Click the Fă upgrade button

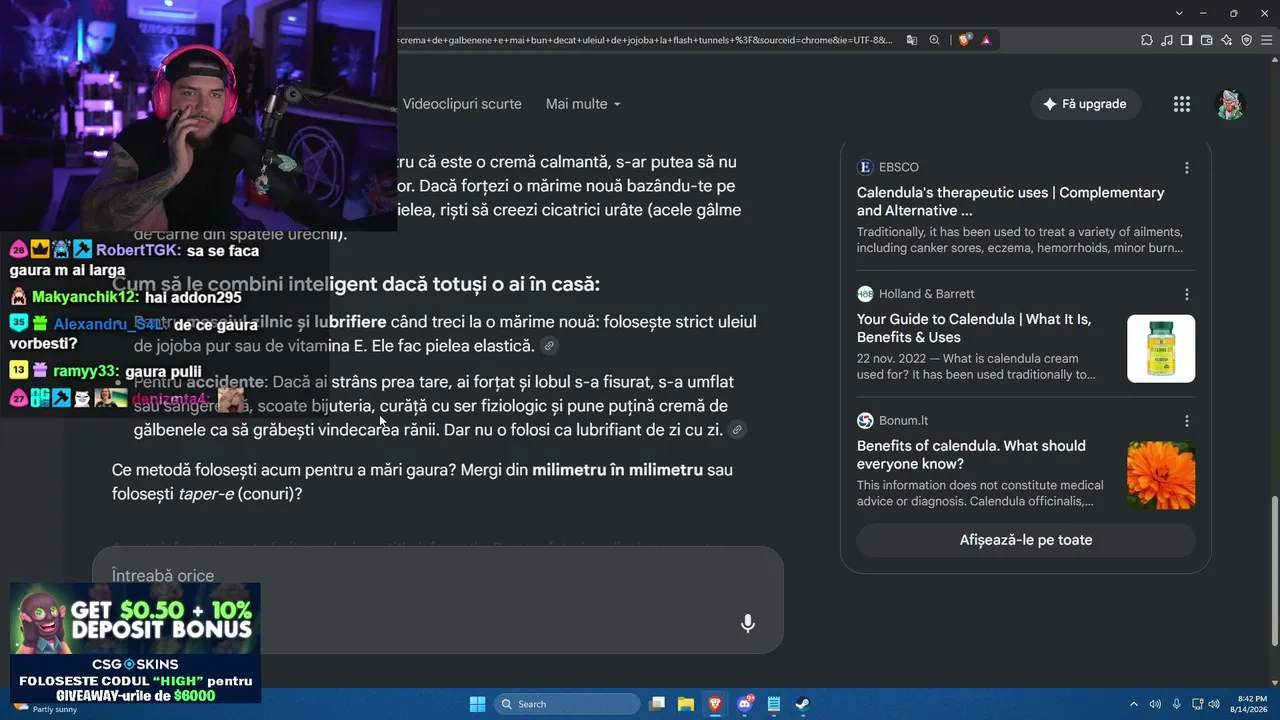click(1085, 104)
